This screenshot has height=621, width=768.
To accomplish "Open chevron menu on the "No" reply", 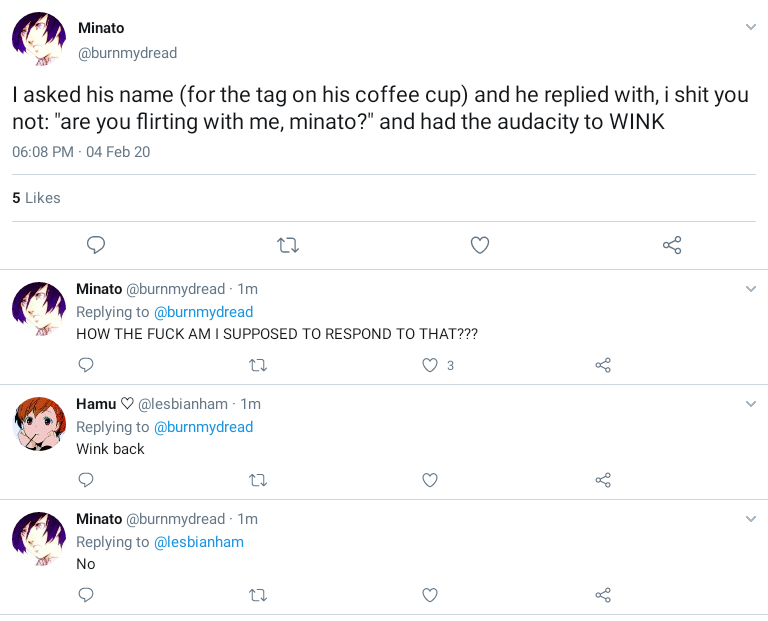I will pyautogui.click(x=751, y=519).
